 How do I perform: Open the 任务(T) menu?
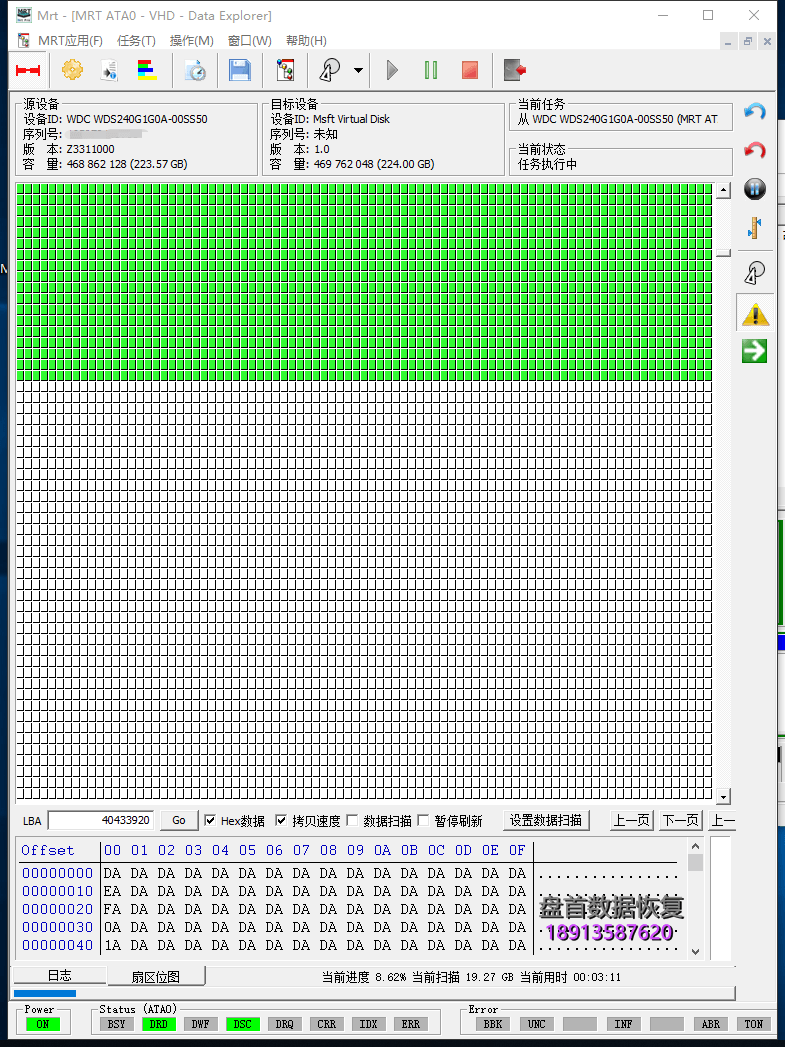pos(136,41)
